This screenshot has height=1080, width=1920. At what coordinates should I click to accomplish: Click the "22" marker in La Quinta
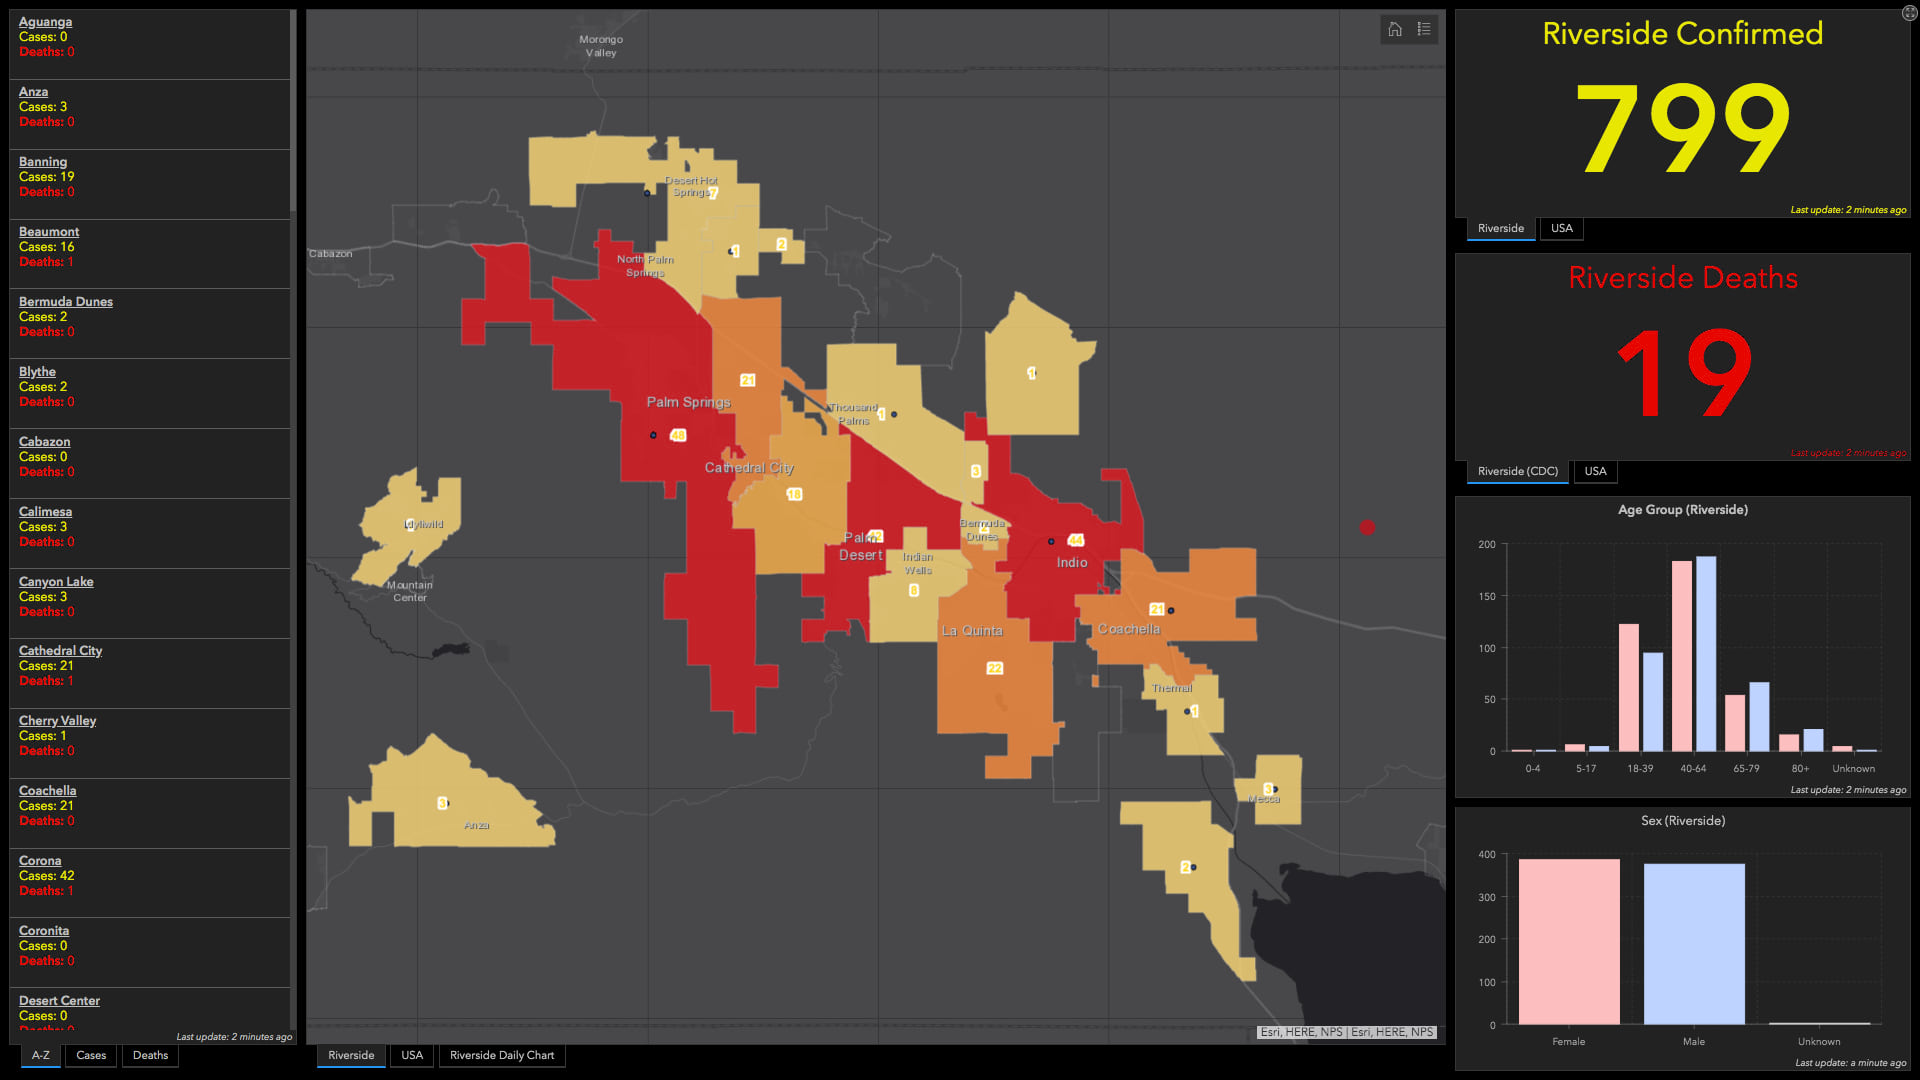tap(995, 667)
